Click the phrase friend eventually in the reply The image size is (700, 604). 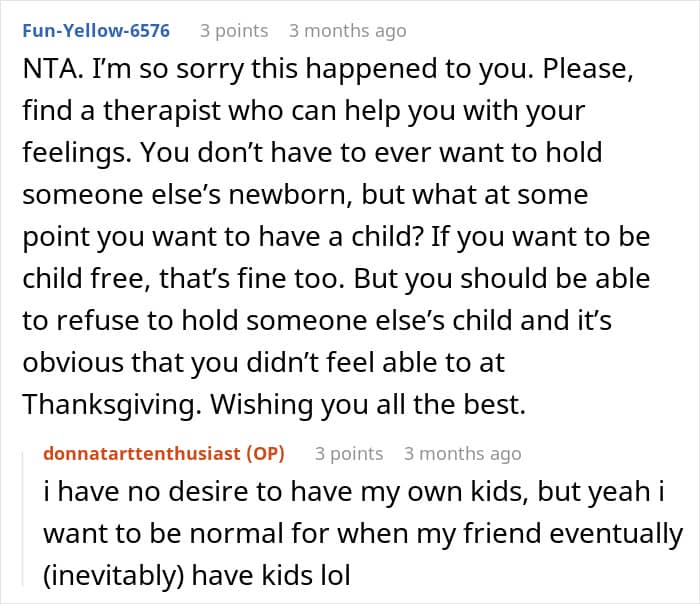573,533
